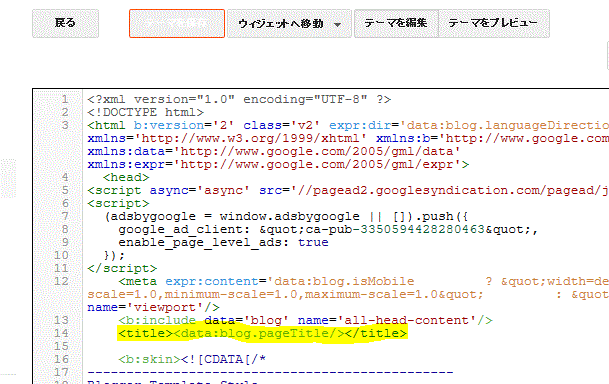Click the xmlns:expr attribute line
The height and width of the screenshot is (384, 609).
[278, 165]
